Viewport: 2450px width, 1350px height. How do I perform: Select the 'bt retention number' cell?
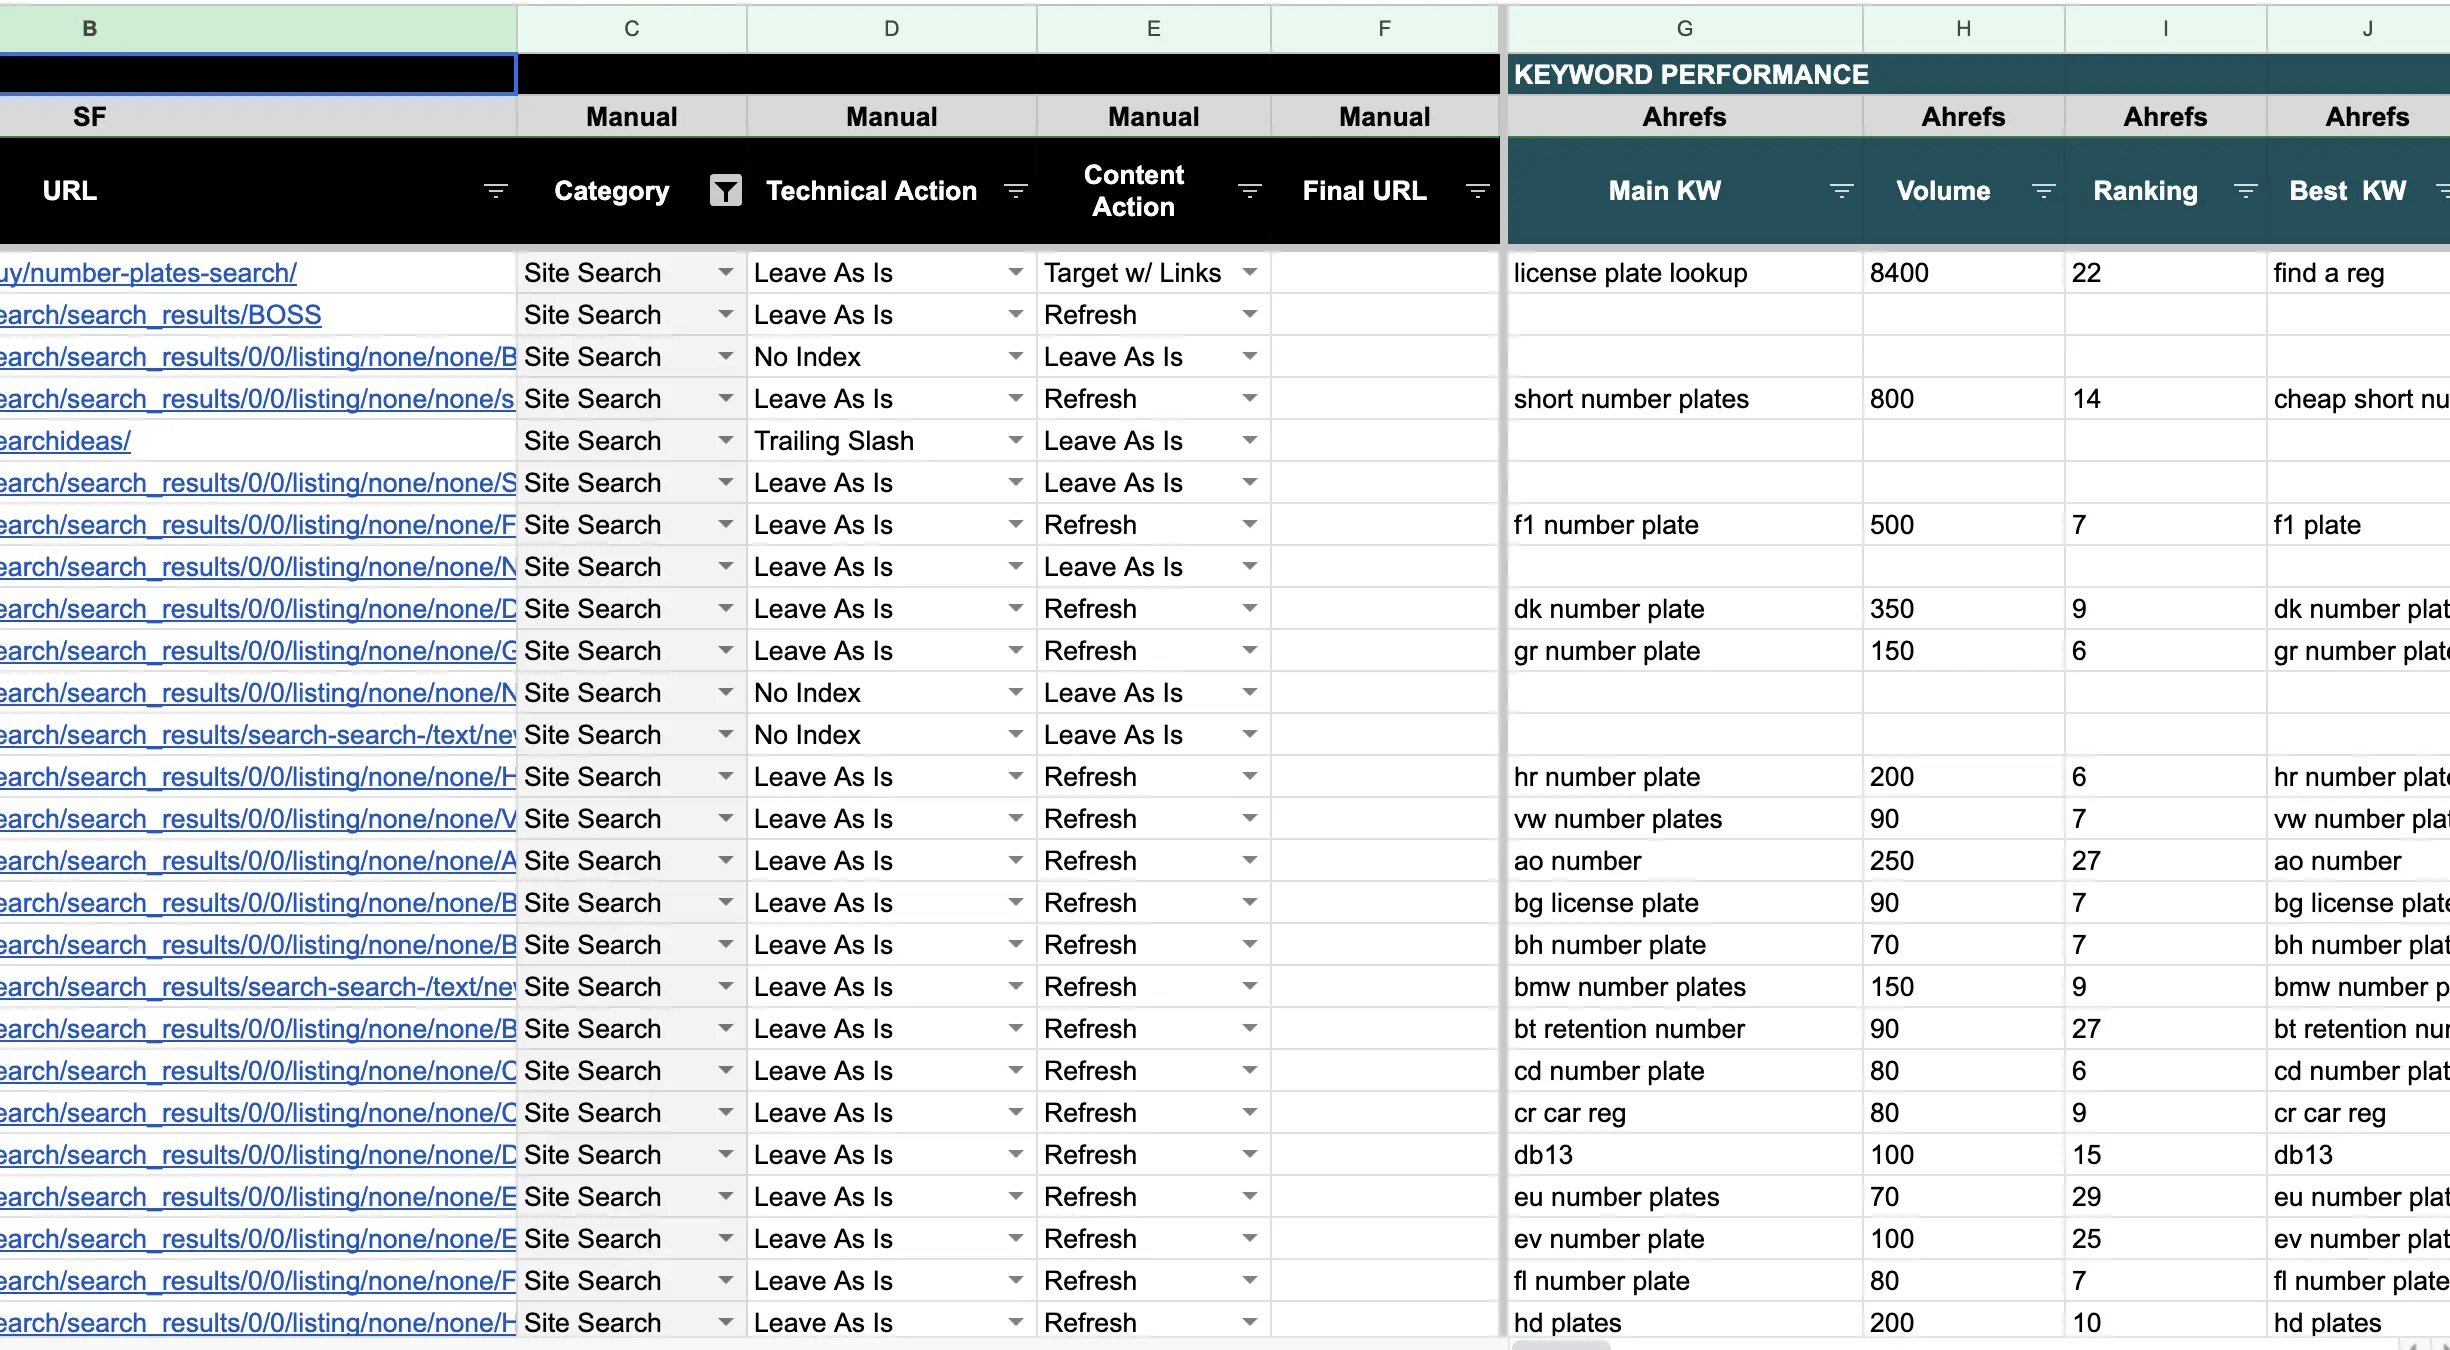coord(1685,1029)
